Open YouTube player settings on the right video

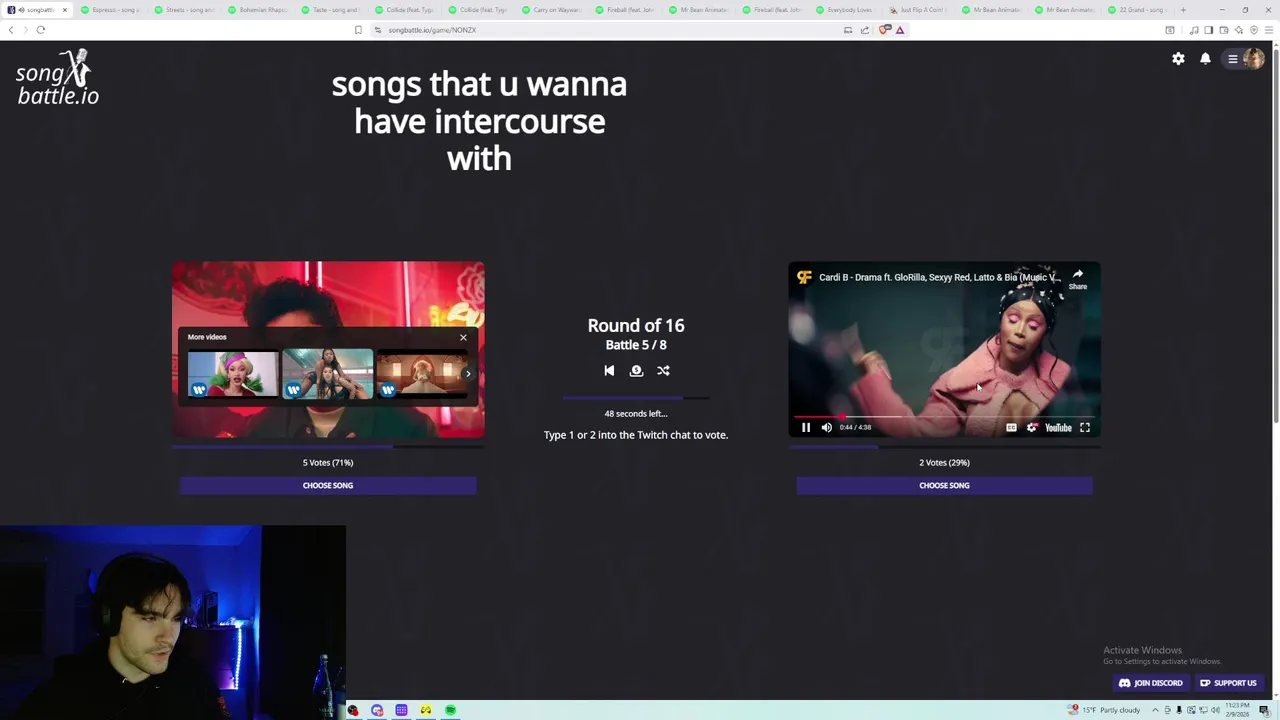(1032, 427)
